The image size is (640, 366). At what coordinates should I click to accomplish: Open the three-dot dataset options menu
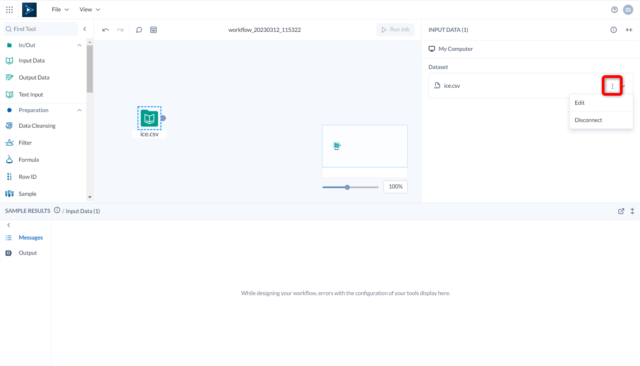click(612, 86)
